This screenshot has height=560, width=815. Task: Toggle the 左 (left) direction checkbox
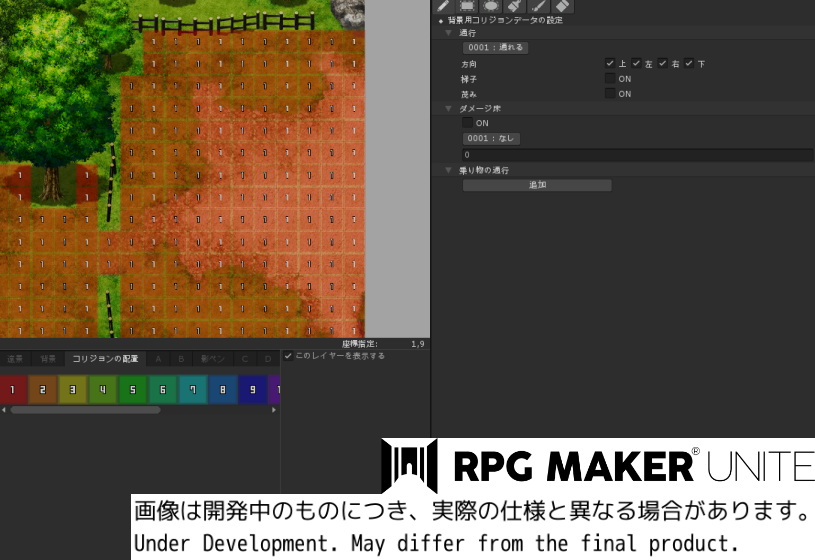636,63
